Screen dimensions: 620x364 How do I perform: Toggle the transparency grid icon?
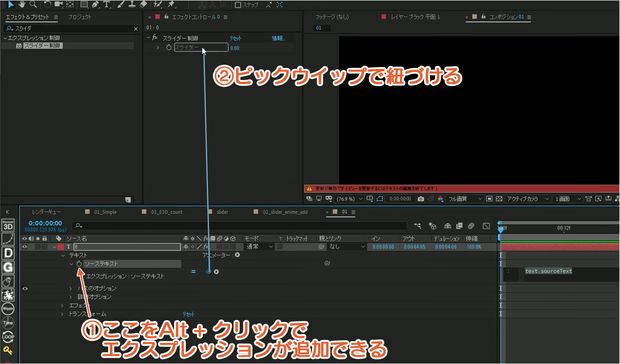499,199
